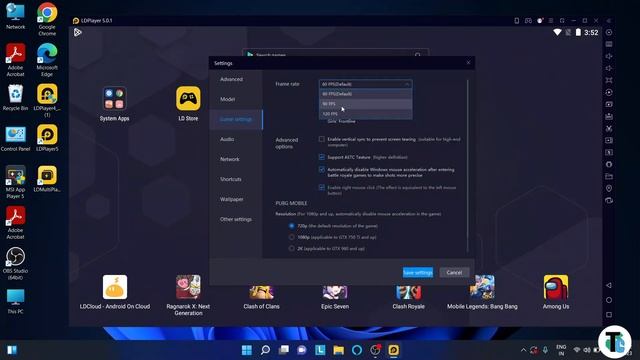Click Save settings button
Viewport: 640px width, 360px height.
(x=418, y=272)
